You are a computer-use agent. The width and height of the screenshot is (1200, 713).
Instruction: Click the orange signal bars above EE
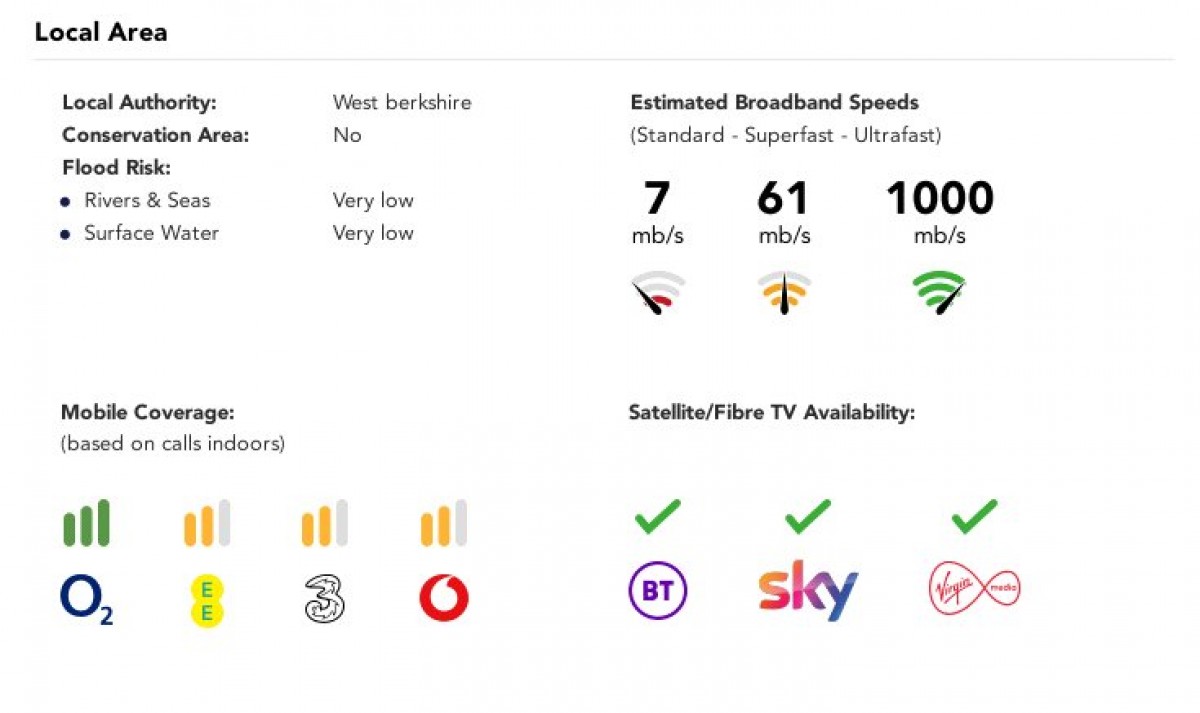coord(207,524)
